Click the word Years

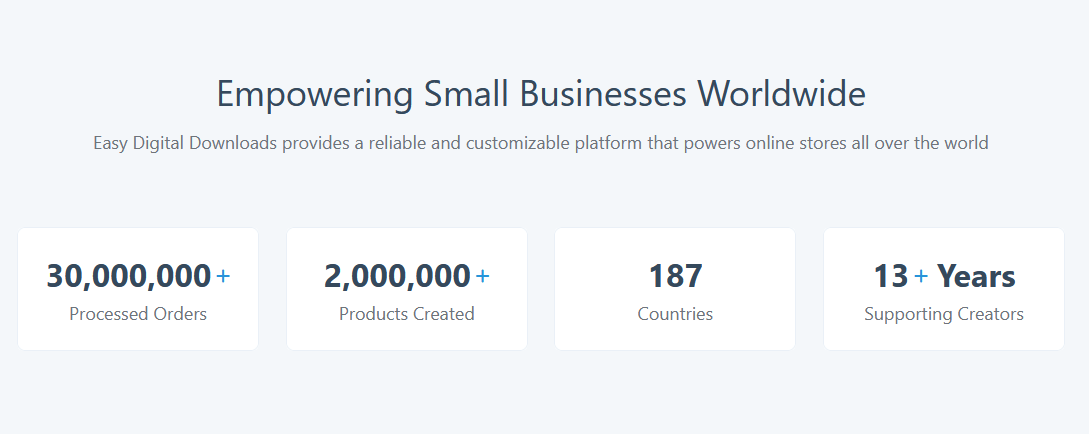point(976,276)
